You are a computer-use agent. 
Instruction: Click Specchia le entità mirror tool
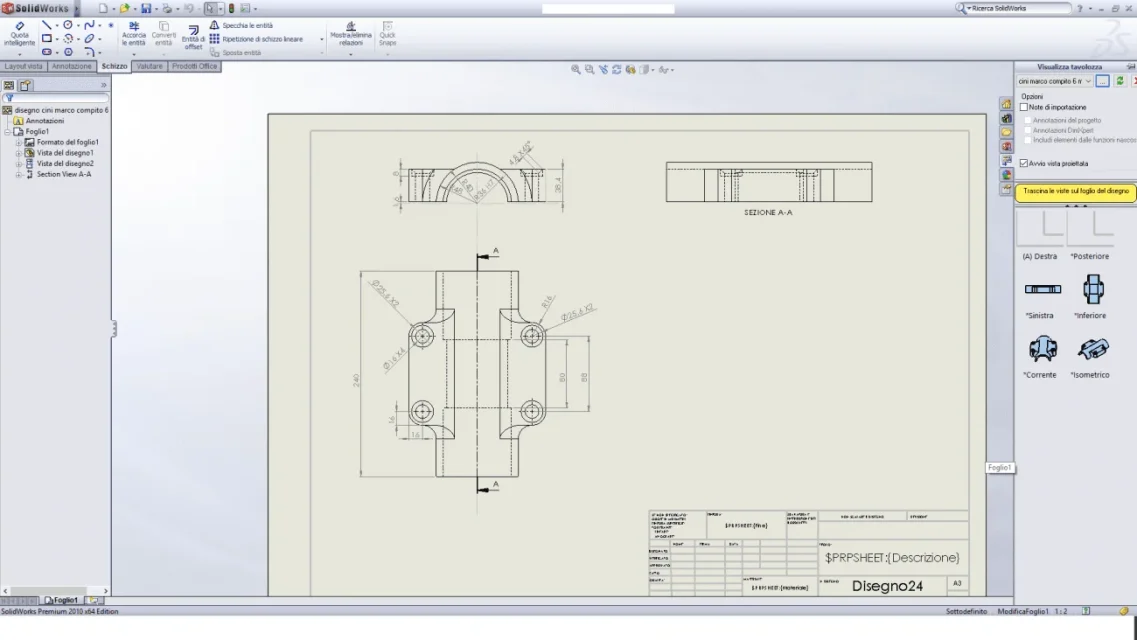241,25
